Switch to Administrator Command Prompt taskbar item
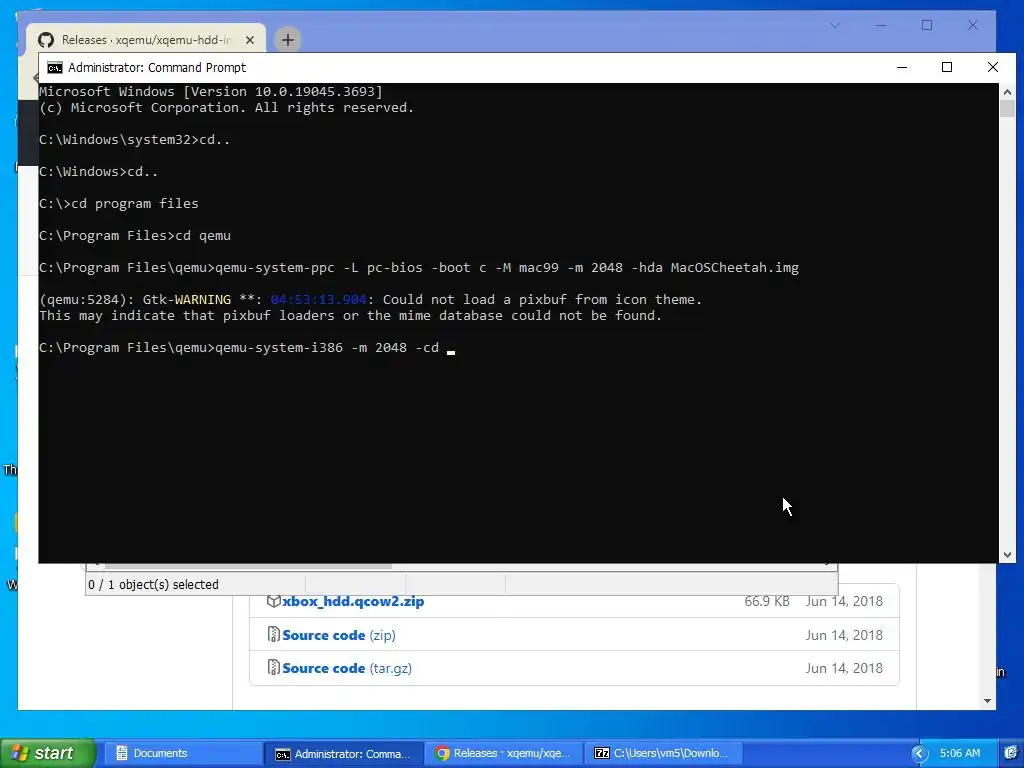 click(344, 753)
